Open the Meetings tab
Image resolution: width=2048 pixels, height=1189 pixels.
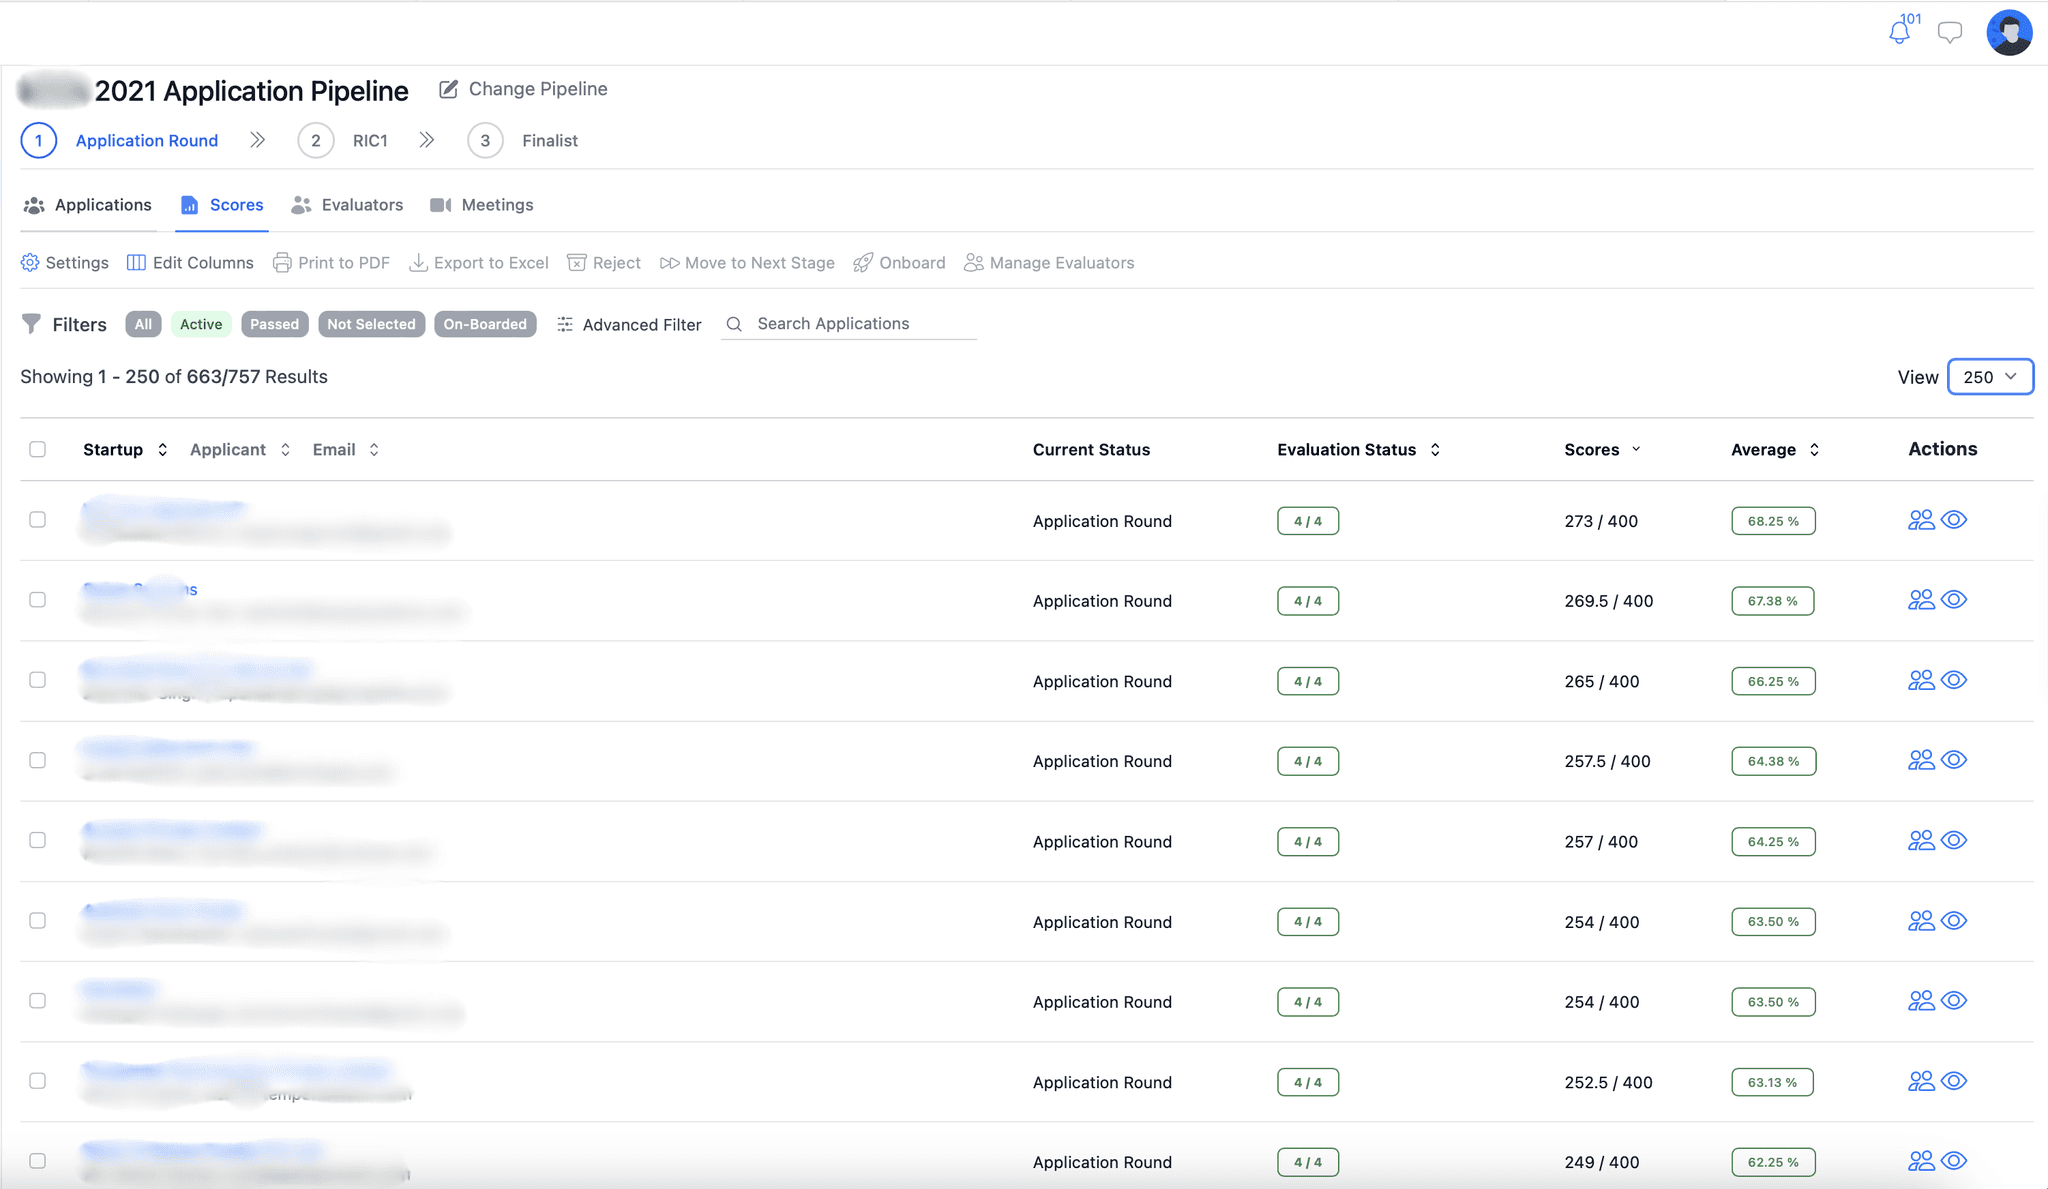click(x=497, y=204)
